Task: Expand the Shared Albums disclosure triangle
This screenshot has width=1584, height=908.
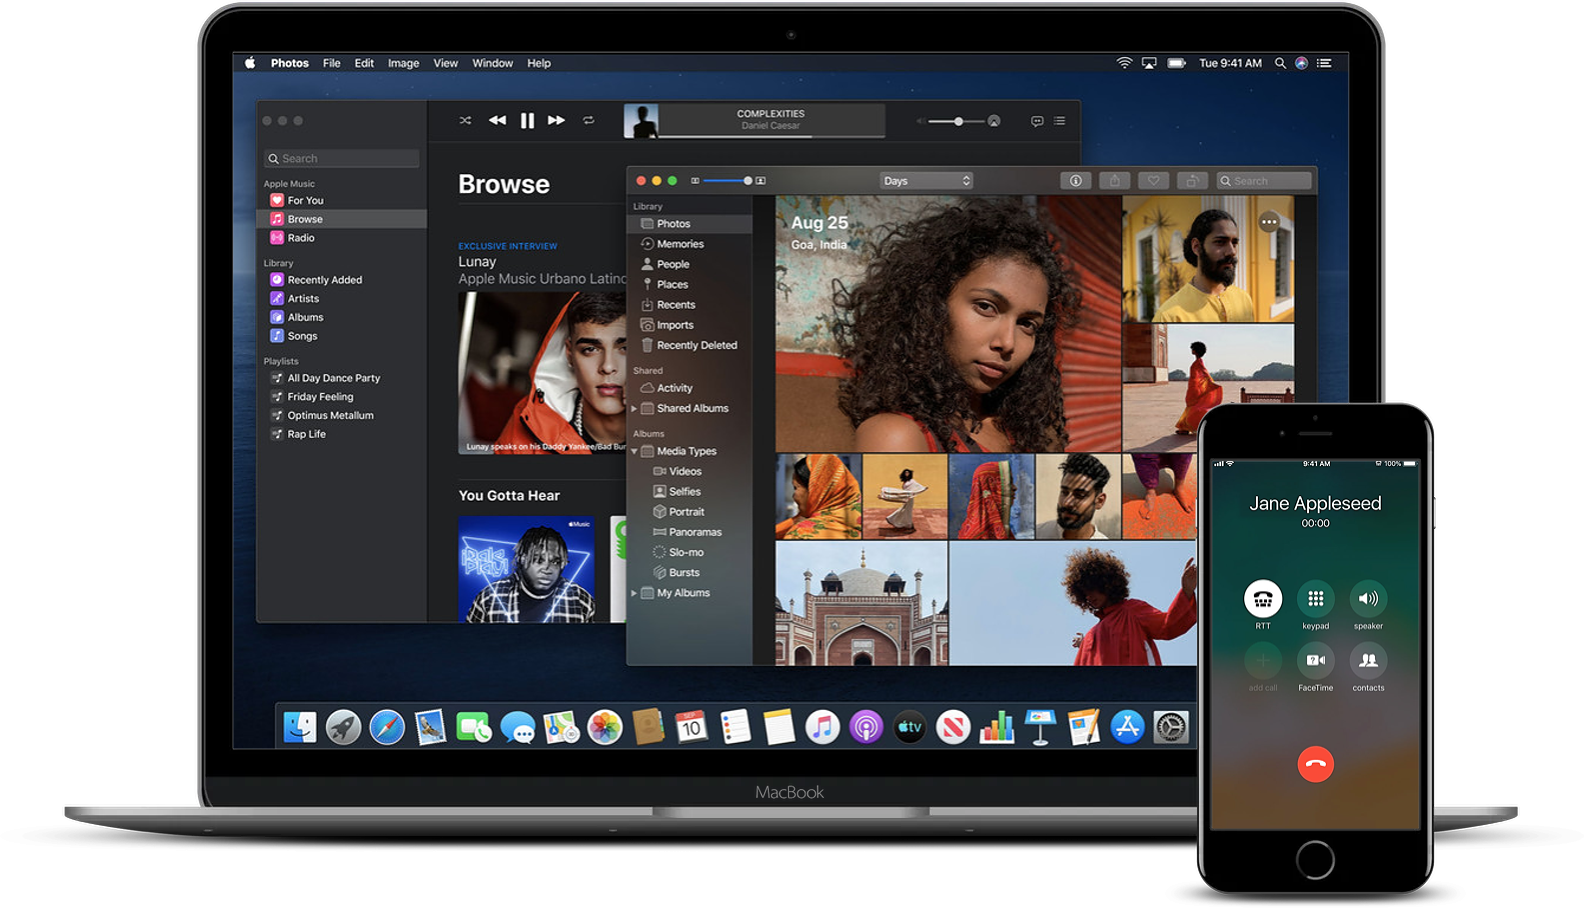Action: [x=634, y=409]
